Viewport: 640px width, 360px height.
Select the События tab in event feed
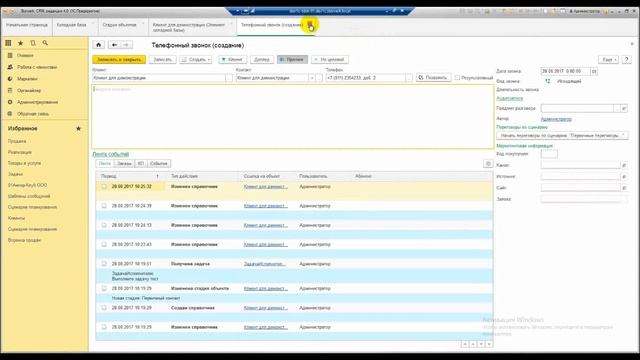pos(159,164)
